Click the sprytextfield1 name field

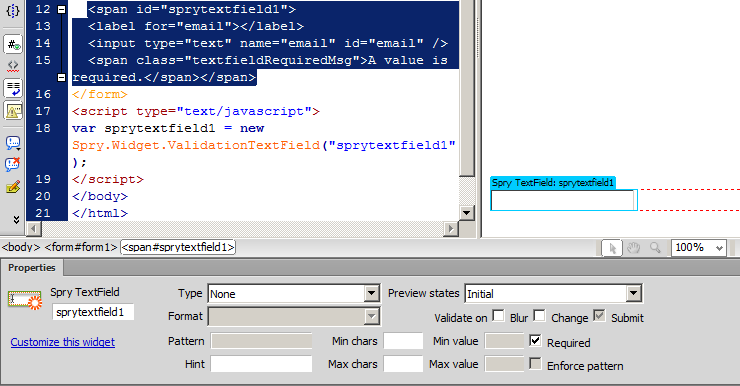point(93,312)
